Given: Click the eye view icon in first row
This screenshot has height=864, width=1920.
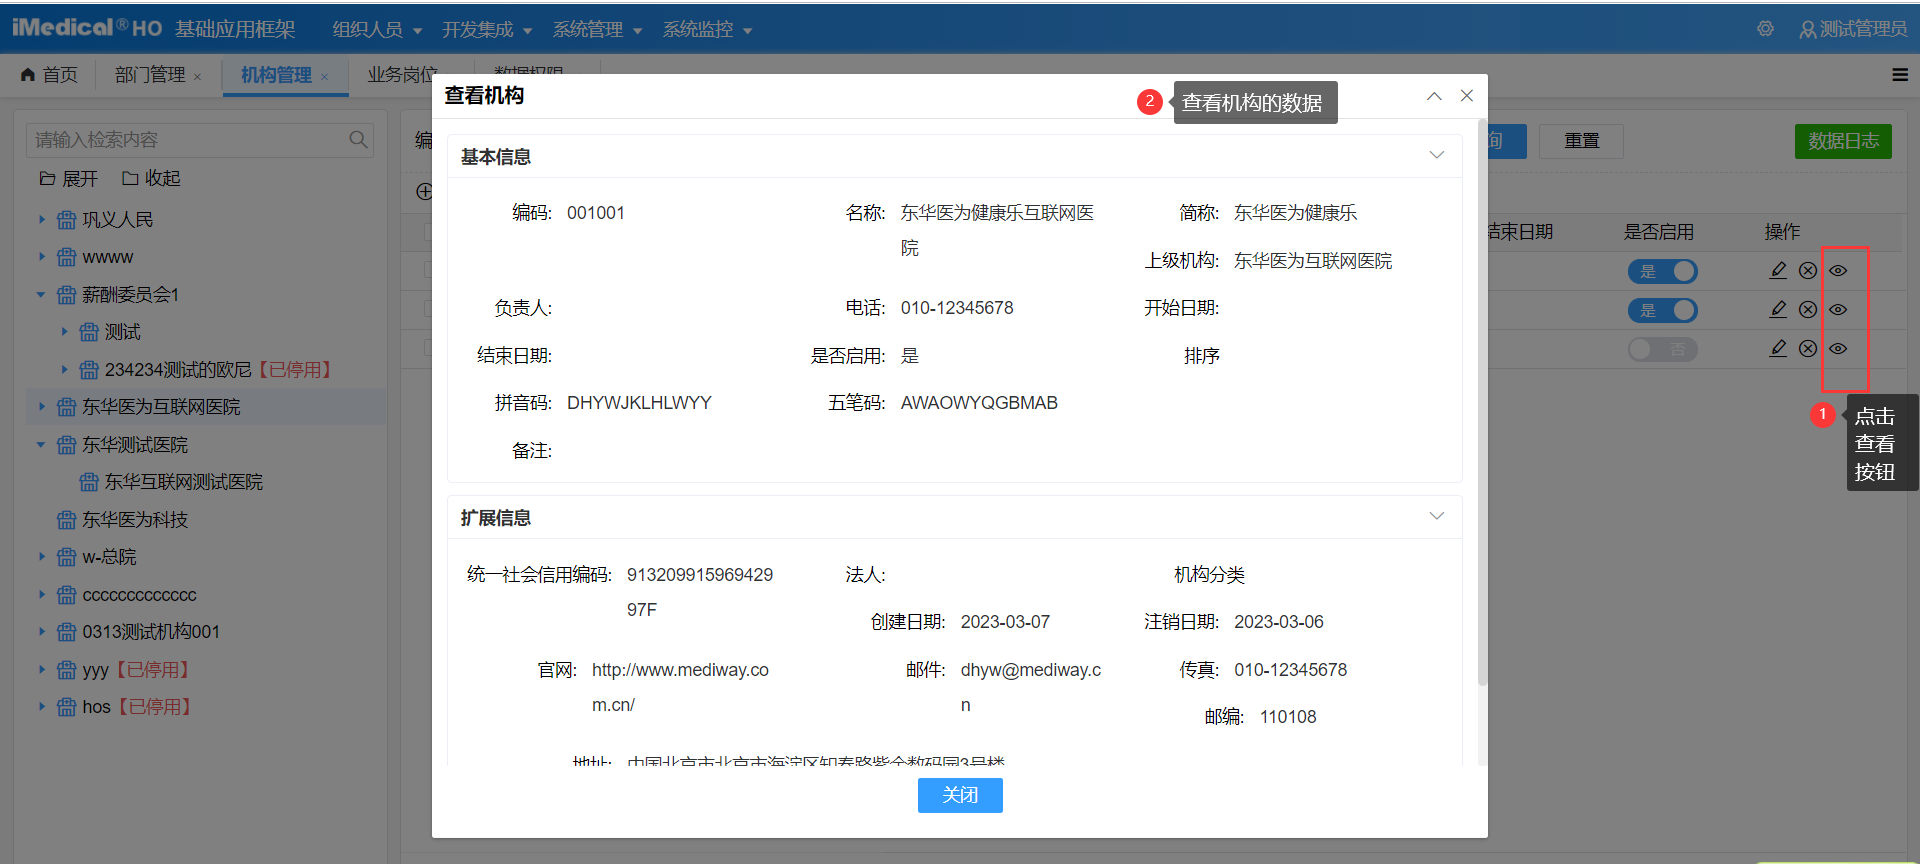Looking at the screenshot, I should (x=1838, y=270).
